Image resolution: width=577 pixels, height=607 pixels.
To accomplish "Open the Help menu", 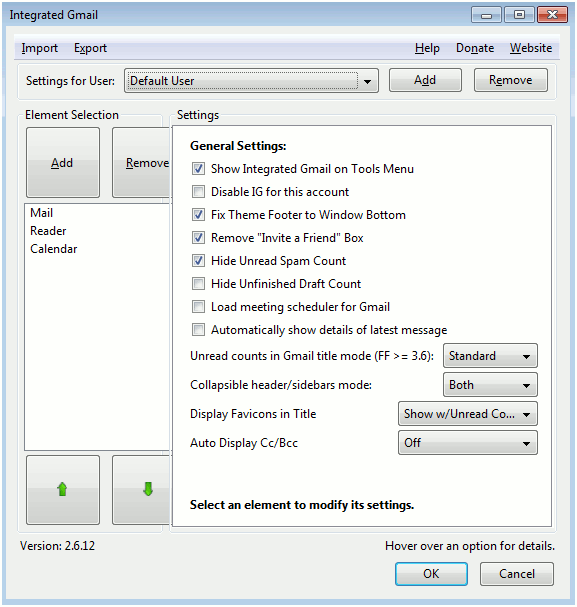I will tap(427, 48).
